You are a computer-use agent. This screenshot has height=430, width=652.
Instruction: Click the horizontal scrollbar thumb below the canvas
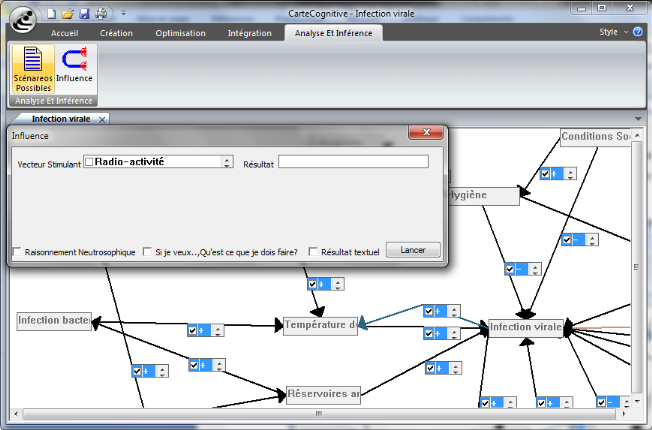tap(319, 414)
